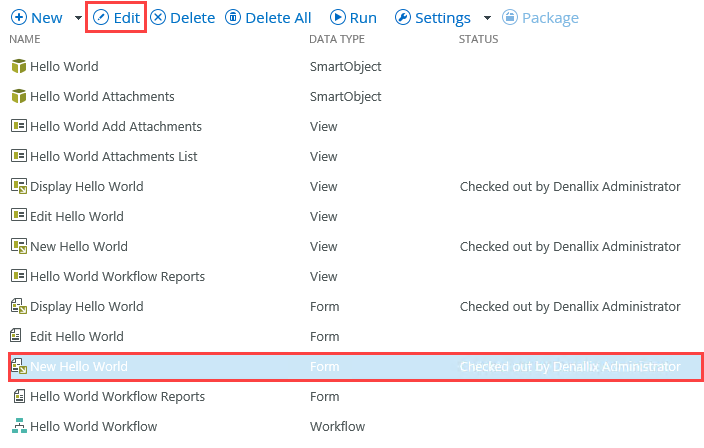
Task: Click the New plus icon
Action: point(18,18)
